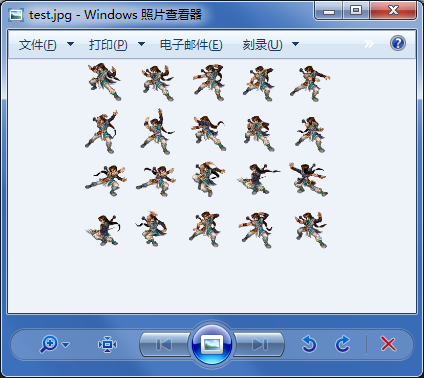Expand the 打印(P) dropdown arrow
The width and height of the screenshot is (424, 378).
pyautogui.click(x=141, y=44)
